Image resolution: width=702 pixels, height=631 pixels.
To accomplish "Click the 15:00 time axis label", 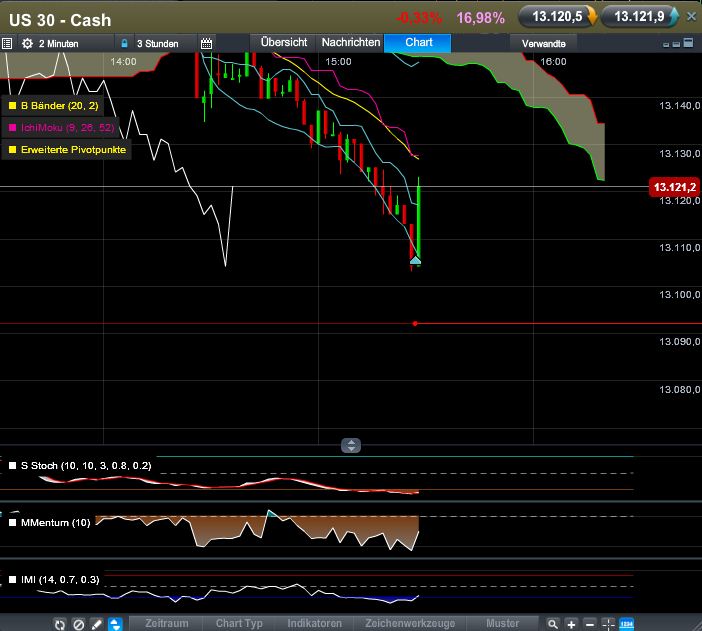I will 338,61.
